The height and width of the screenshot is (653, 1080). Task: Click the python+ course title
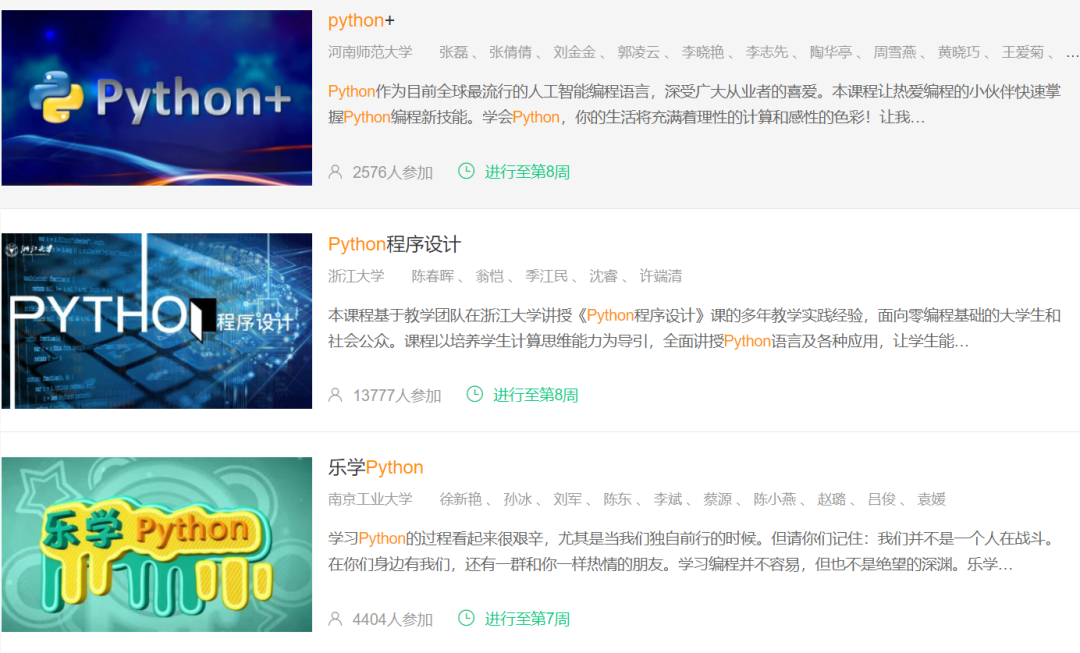(x=361, y=21)
